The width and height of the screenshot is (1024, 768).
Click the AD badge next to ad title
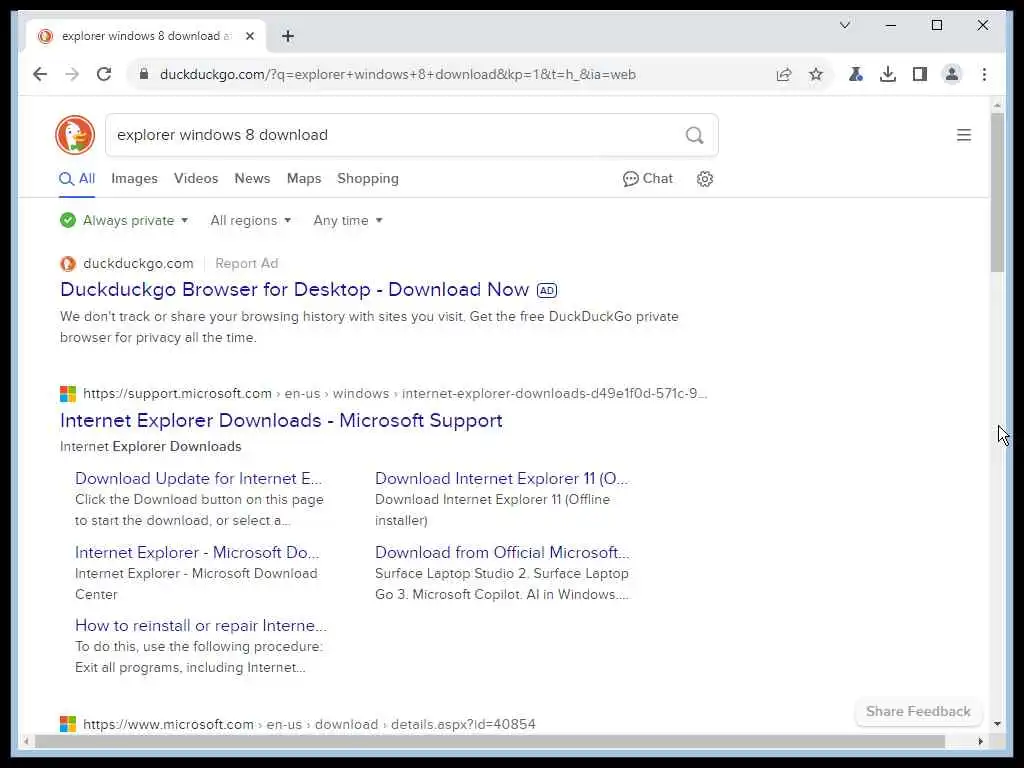coord(547,291)
